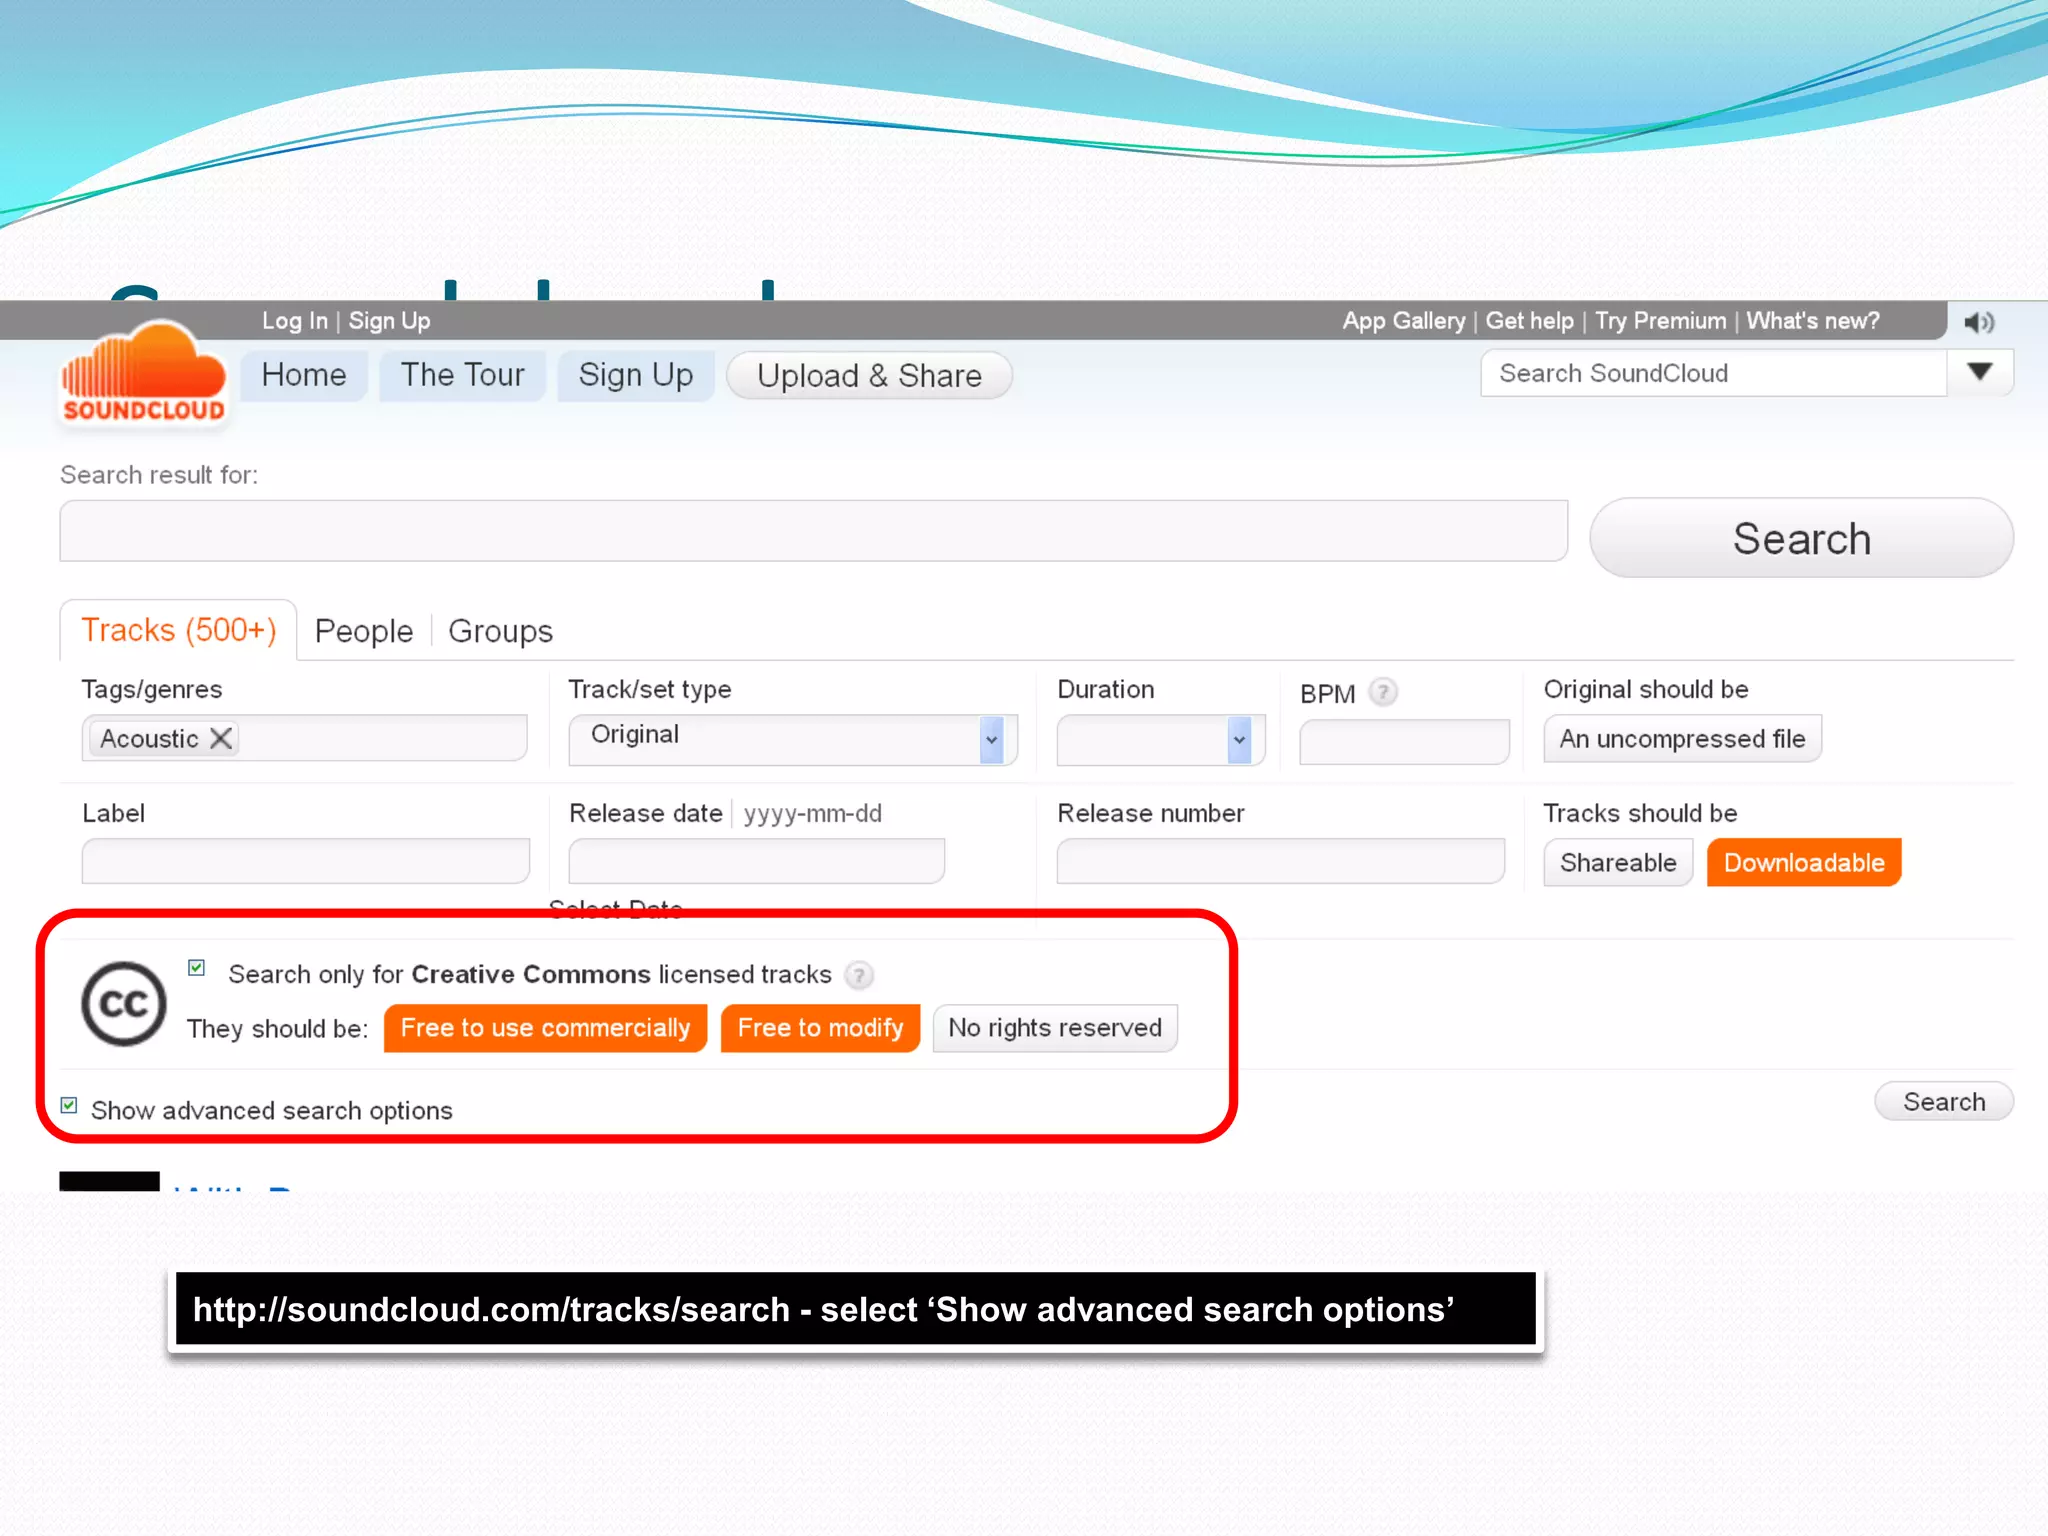Focus the Tags/genres input field
Screen dimensions: 2048x1536
pos(304,738)
